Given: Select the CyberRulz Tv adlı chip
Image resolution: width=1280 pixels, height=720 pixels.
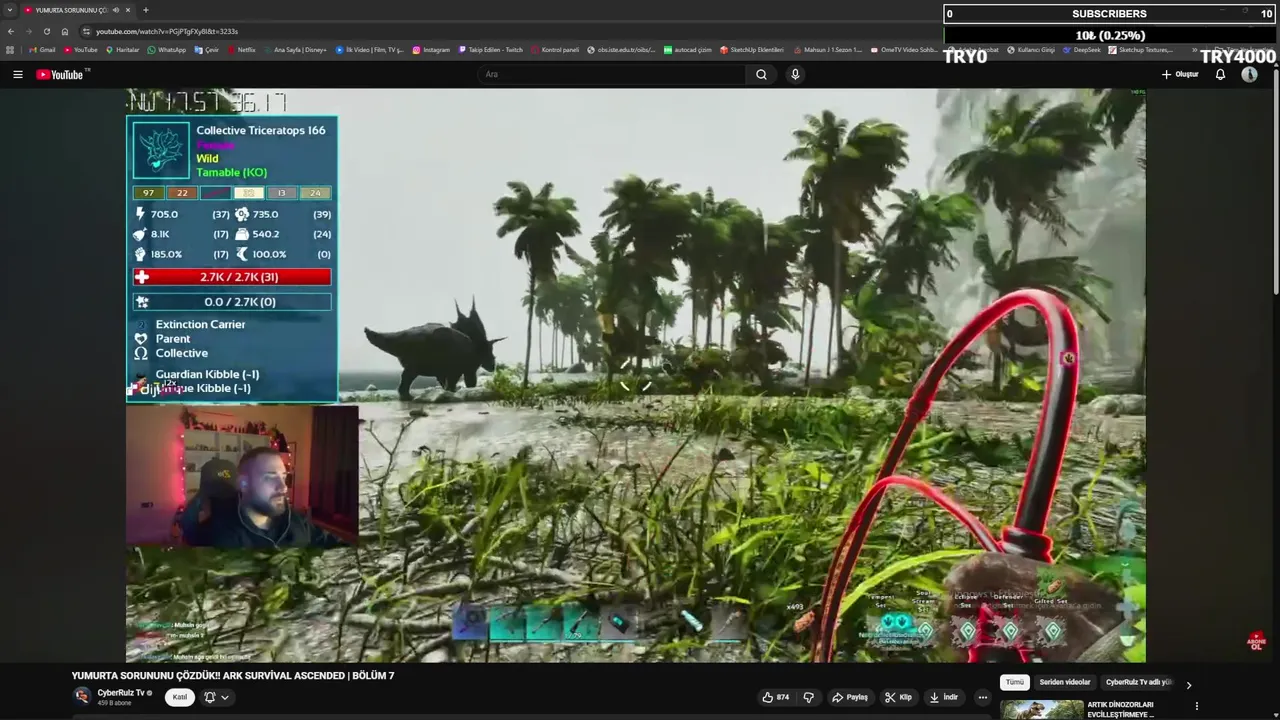Looking at the screenshot, I should point(1137,682).
